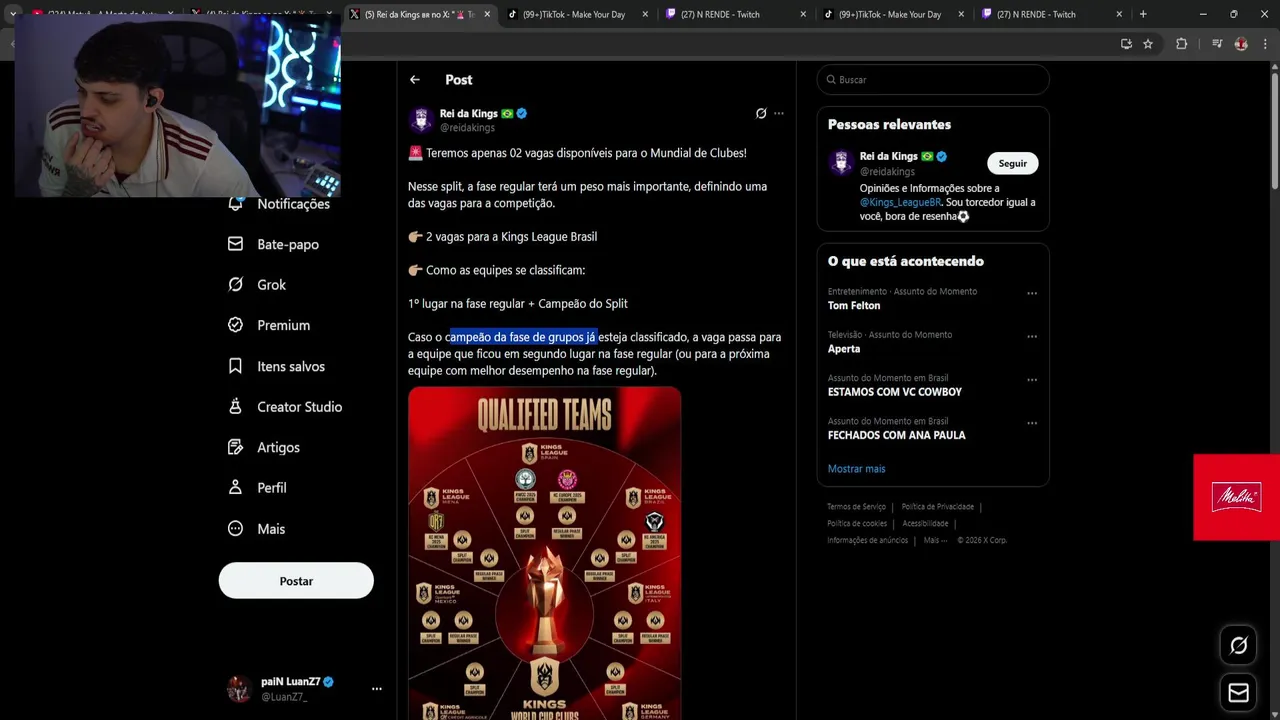Open Bate-papo in the sidebar
1280x720 pixels.
(x=273, y=244)
